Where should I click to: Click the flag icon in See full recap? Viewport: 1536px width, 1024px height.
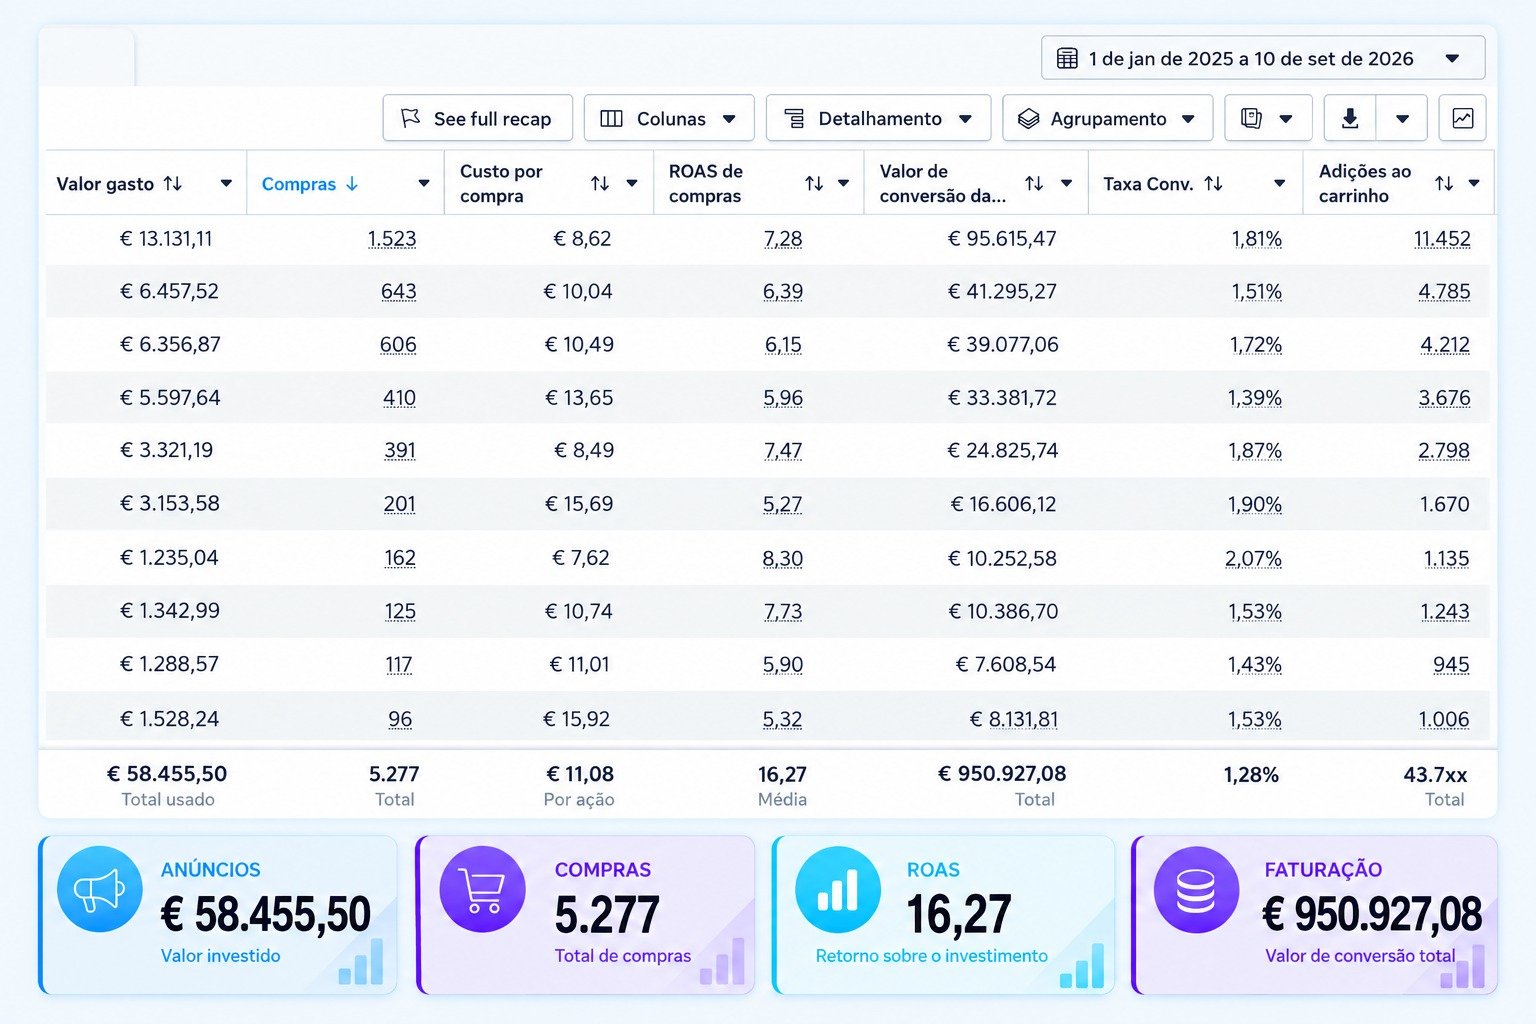click(x=410, y=117)
